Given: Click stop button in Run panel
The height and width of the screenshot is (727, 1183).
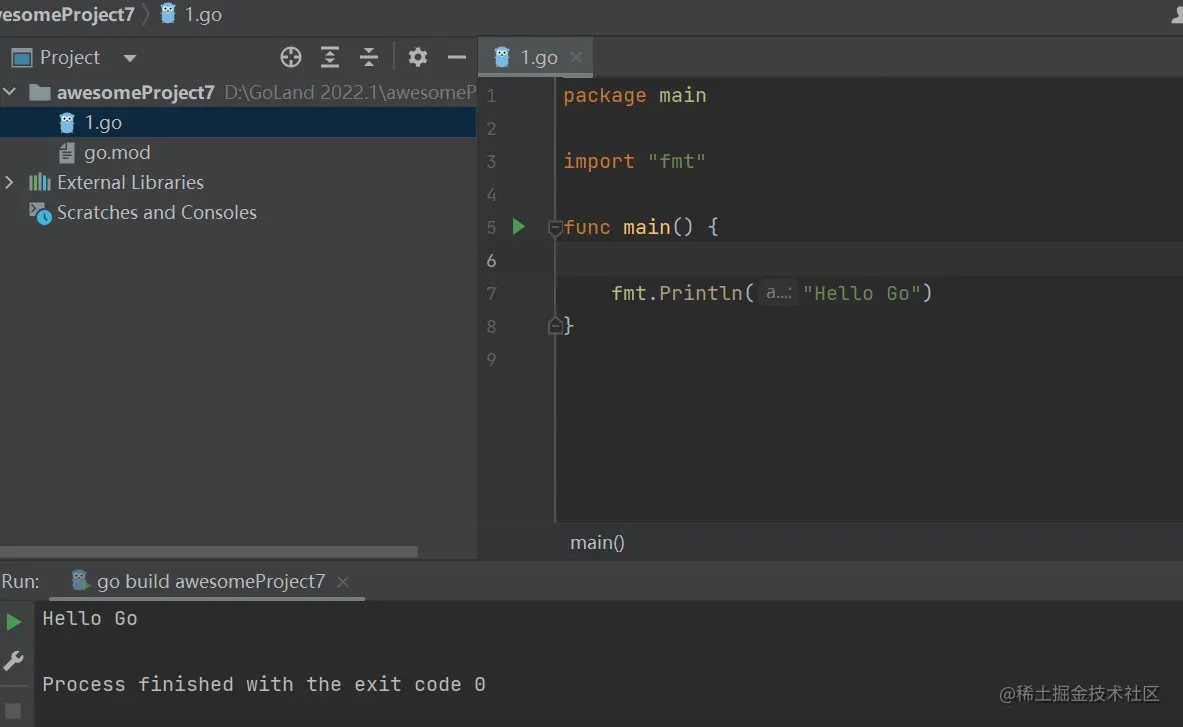Looking at the screenshot, I should point(13,710).
